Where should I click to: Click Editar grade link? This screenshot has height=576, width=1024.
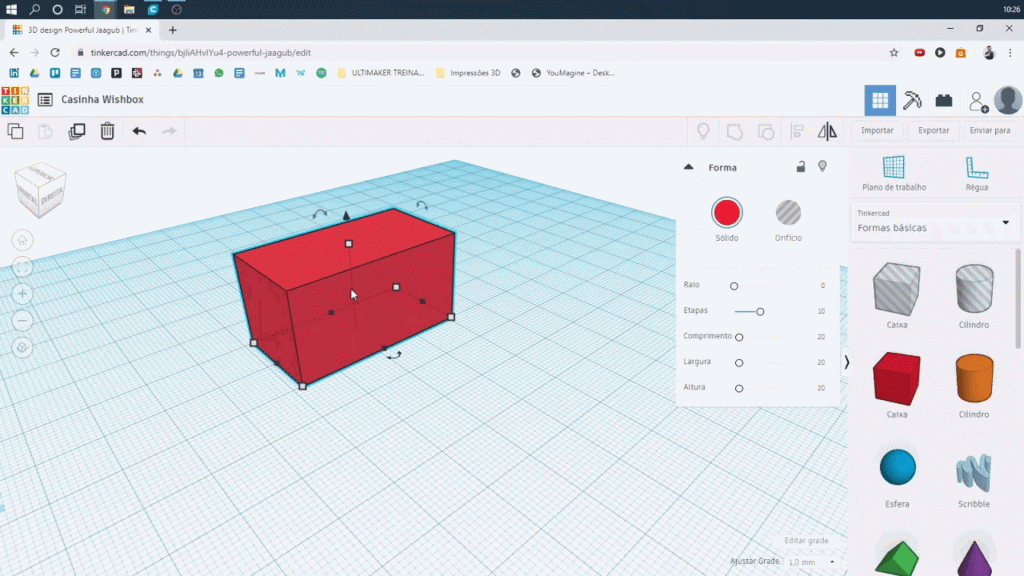click(806, 541)
